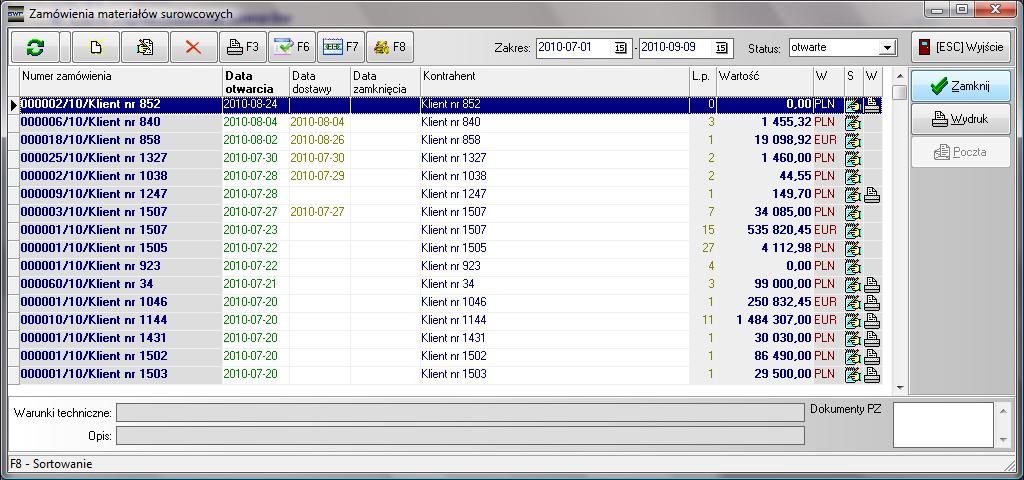Select order 000006/10/Klient nr 840
This screenshot has height=480, width=1024.
point(121,122)
